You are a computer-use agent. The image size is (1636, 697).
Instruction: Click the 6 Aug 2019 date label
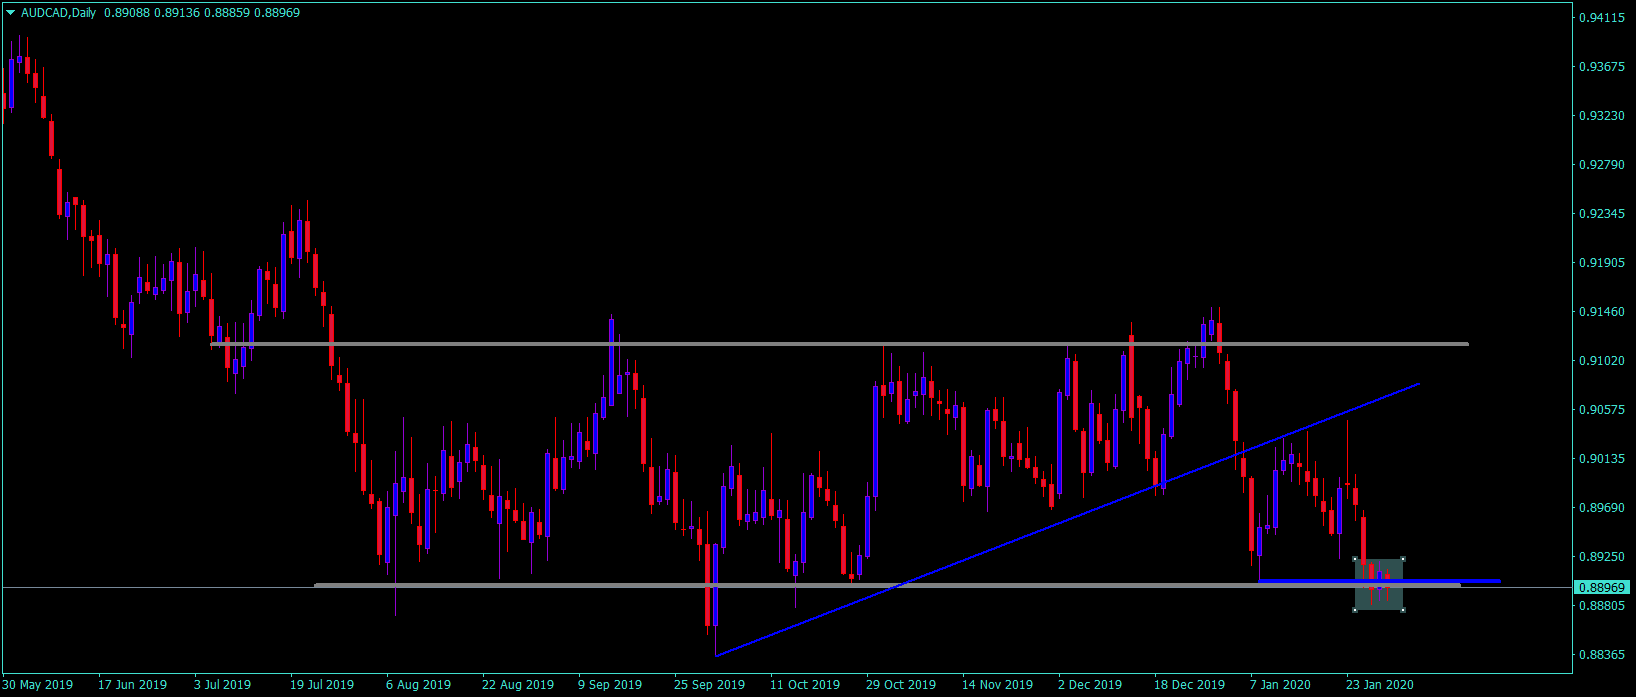[x=419, y=685]
